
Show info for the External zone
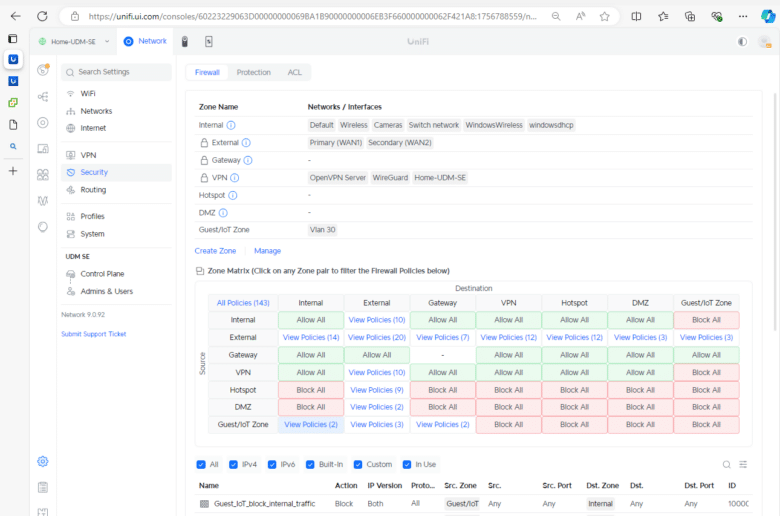(246, 143)
